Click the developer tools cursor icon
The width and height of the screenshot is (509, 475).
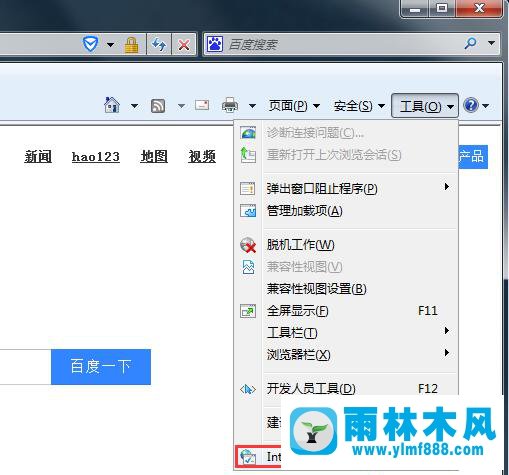[248, 389]
